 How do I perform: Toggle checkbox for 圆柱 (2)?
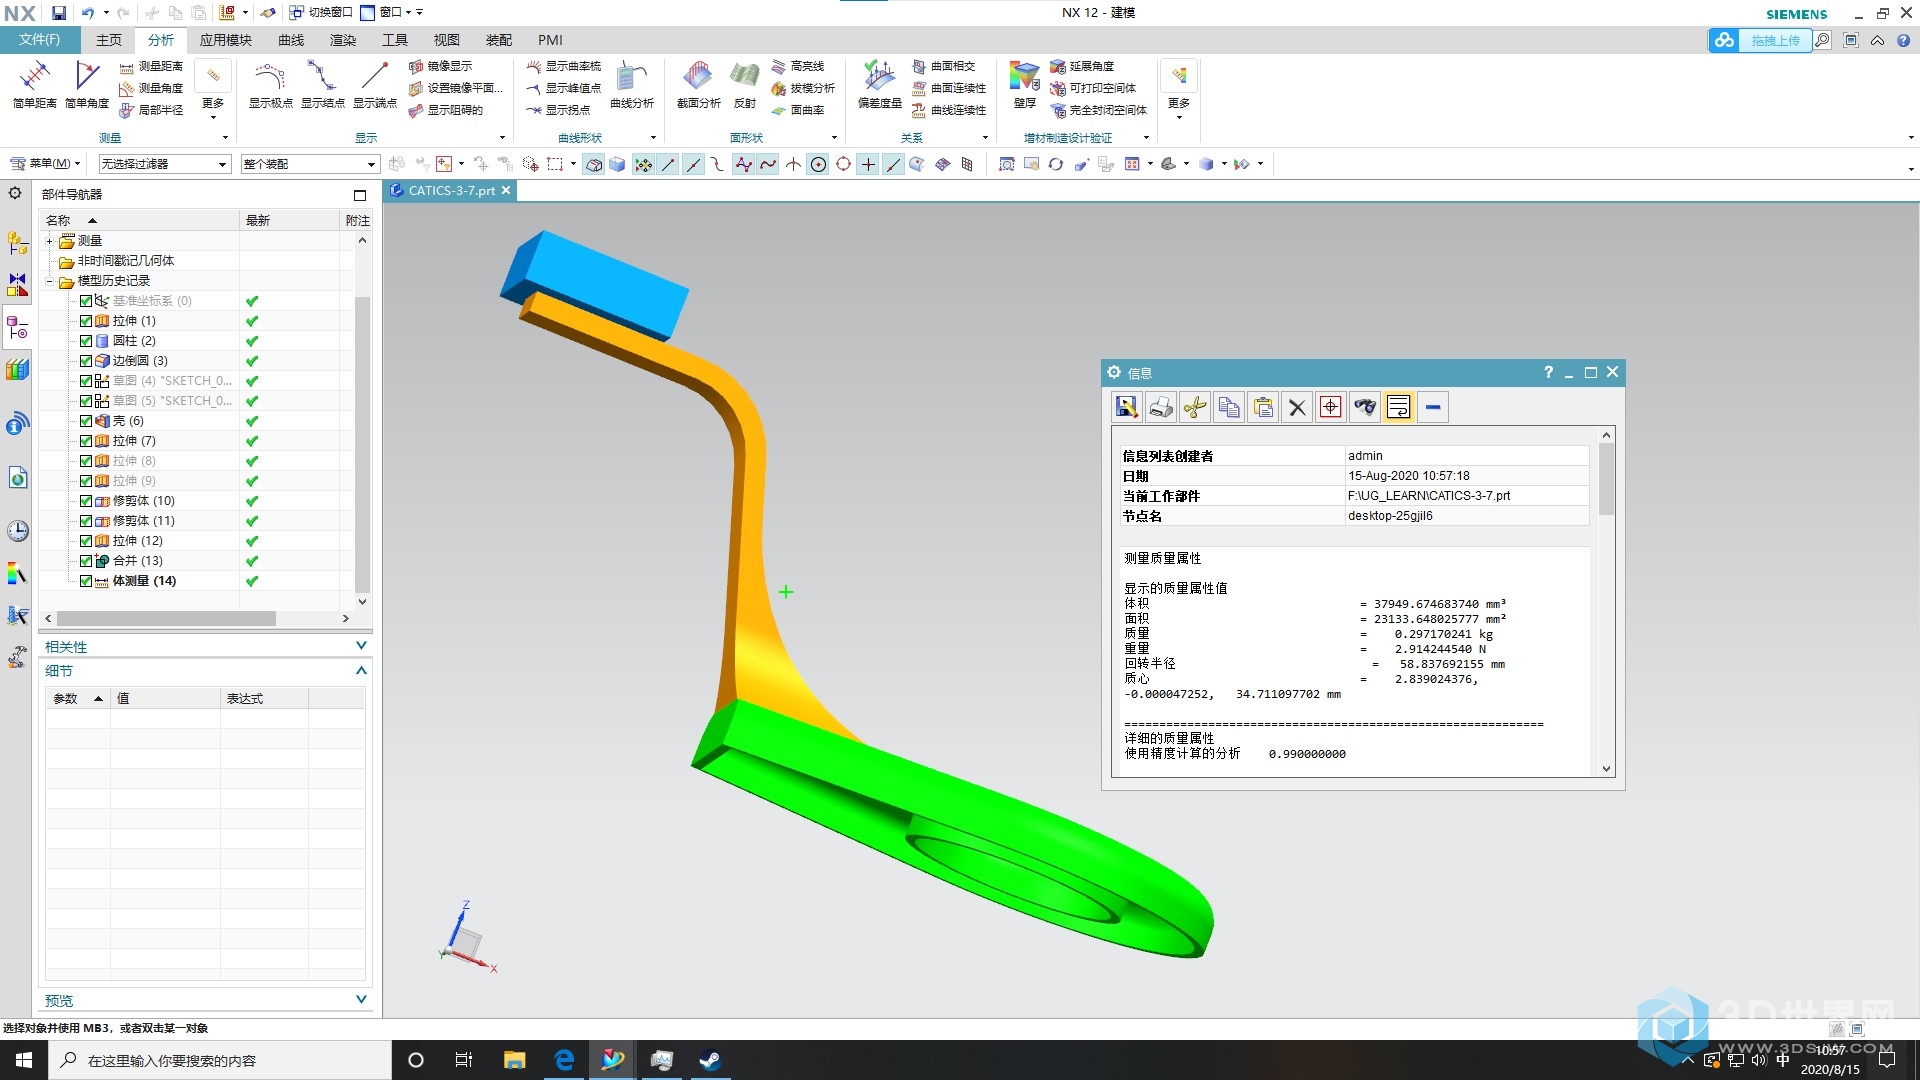[x=86, y=341]
